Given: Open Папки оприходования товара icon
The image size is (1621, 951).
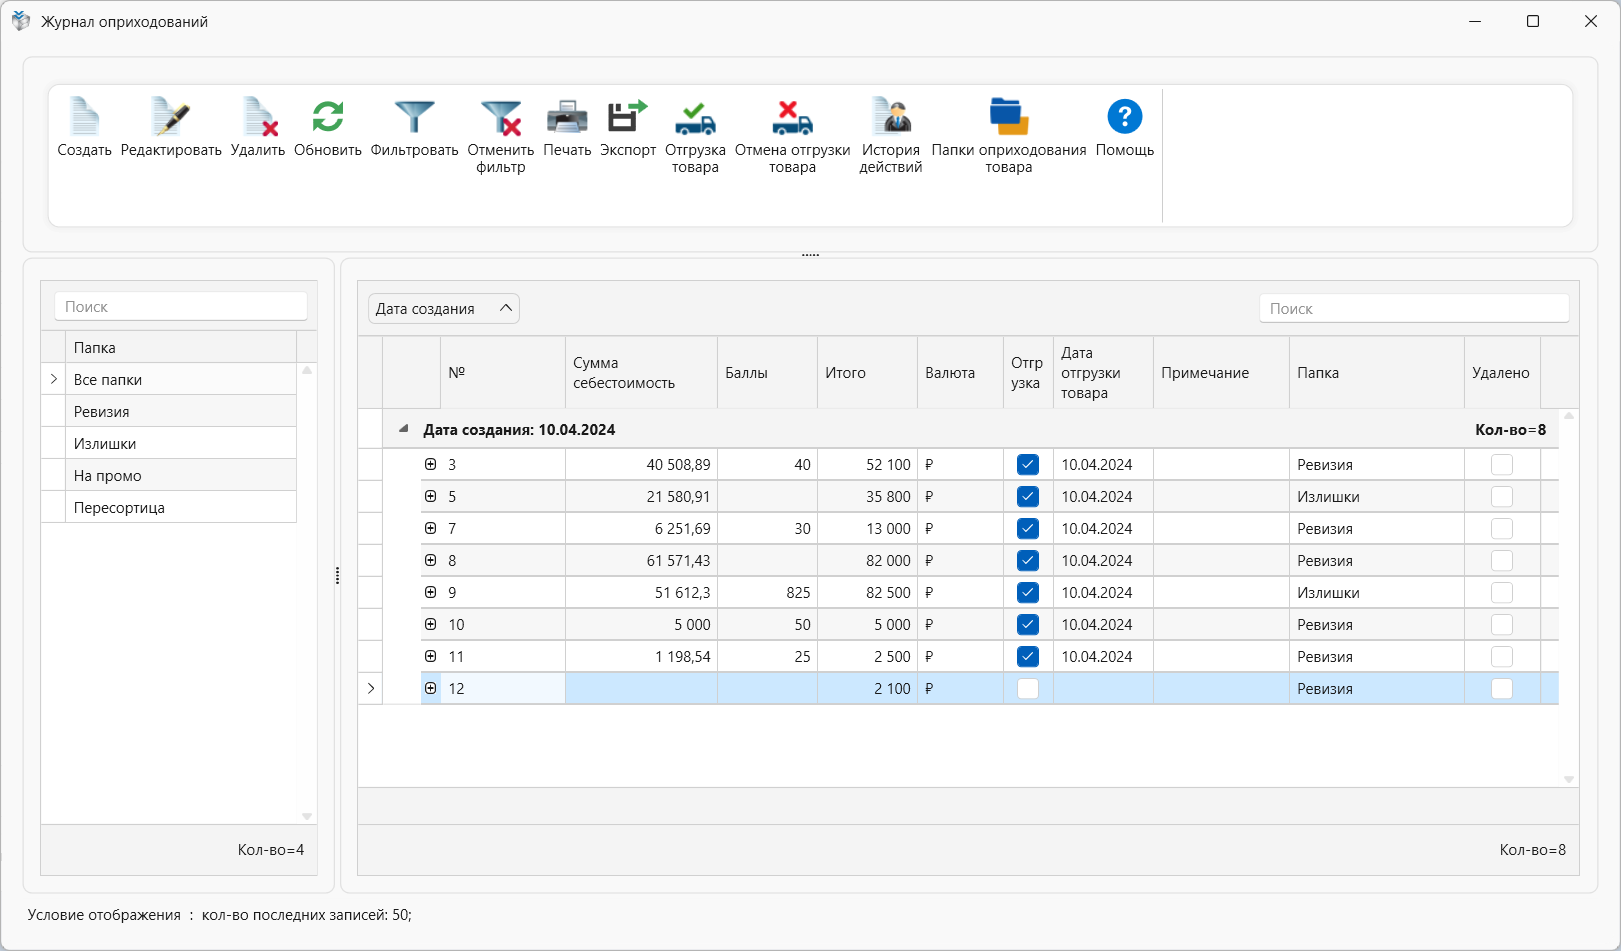Looking at the screenshot, I should click(1009, 117).
